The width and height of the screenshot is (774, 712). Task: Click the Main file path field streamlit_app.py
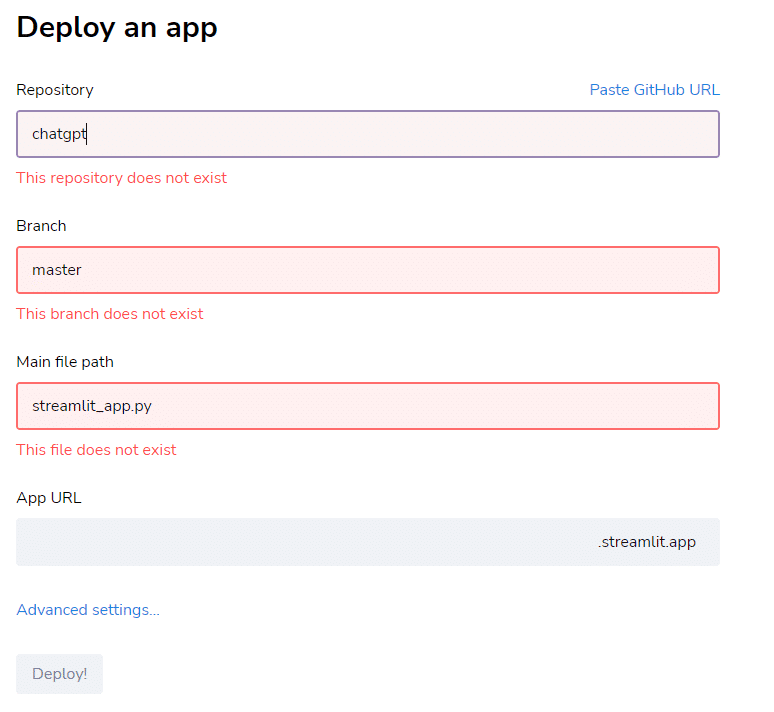point(368,406)
